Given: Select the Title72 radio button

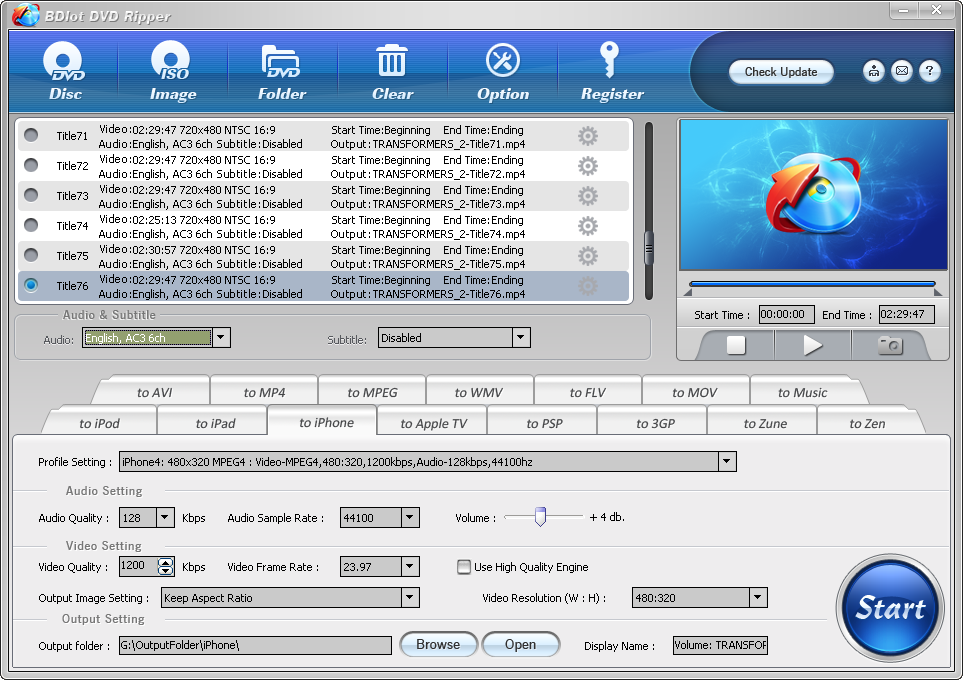Looking at the screenshot, I should (x=31, y=165).
